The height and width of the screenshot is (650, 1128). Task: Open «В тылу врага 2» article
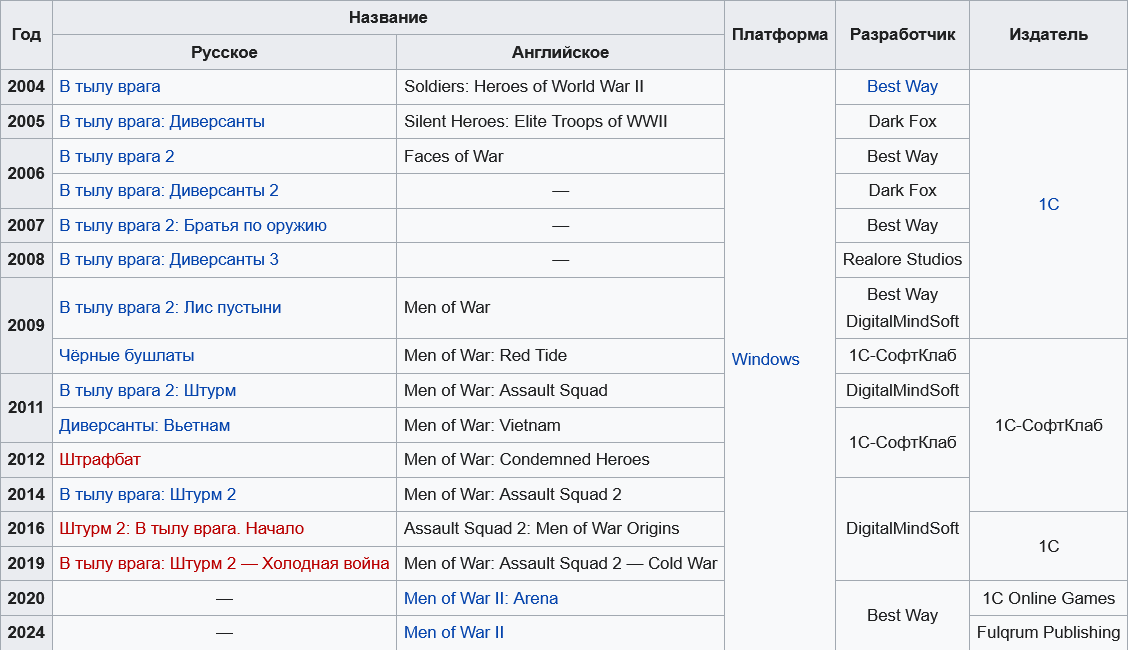[x=117, y=157]
